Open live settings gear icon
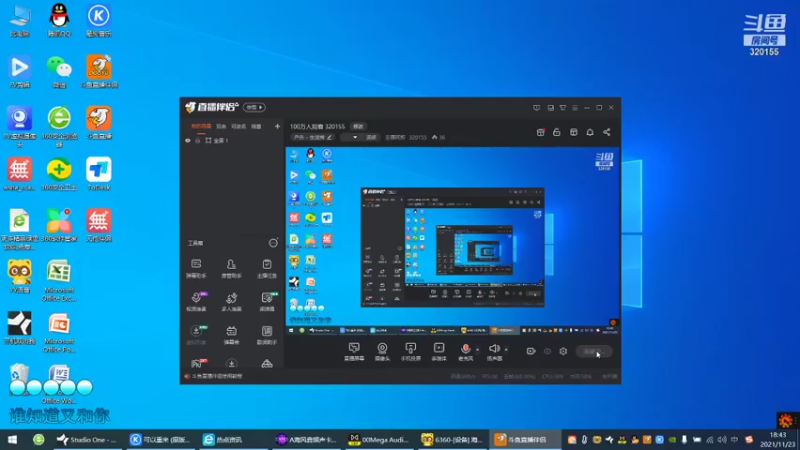 click(563, 351)
